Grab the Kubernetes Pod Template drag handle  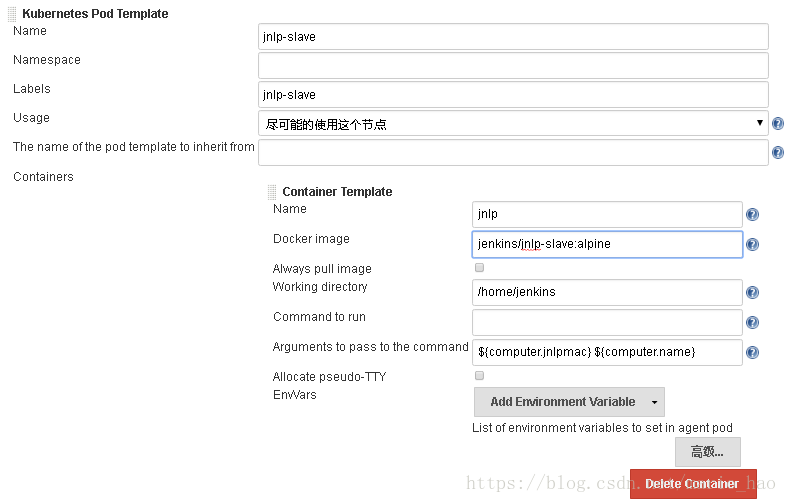pos(12,14)
